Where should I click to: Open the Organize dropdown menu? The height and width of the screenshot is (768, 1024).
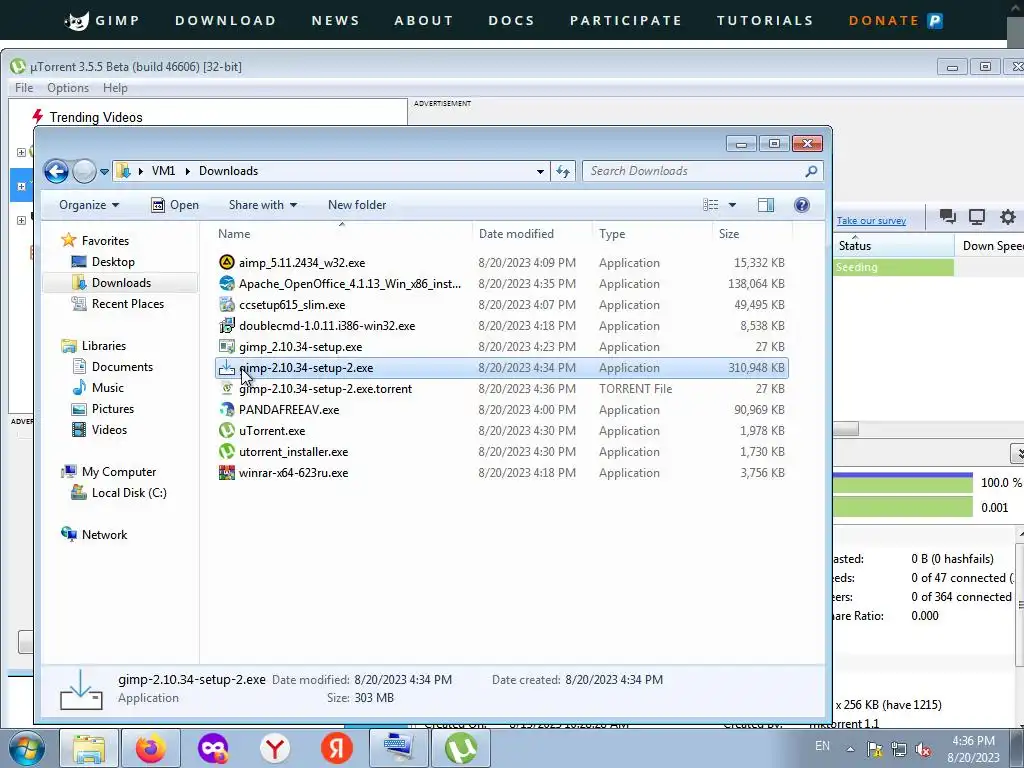89,205
